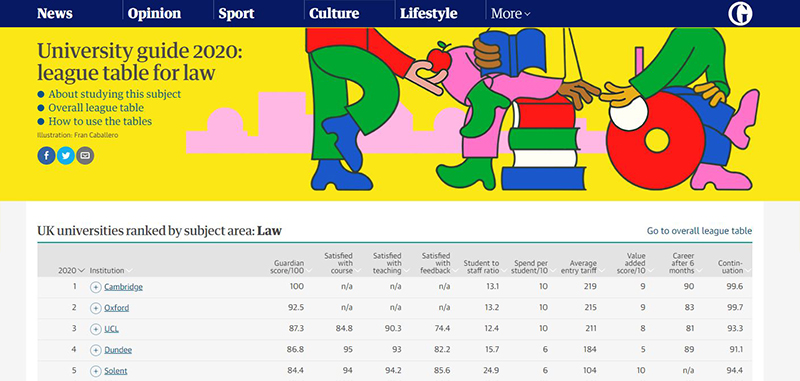The height and width of the screenshot is (381, 800).
Task: Expand Oxford row plus icon
Action: coord(95,308)
